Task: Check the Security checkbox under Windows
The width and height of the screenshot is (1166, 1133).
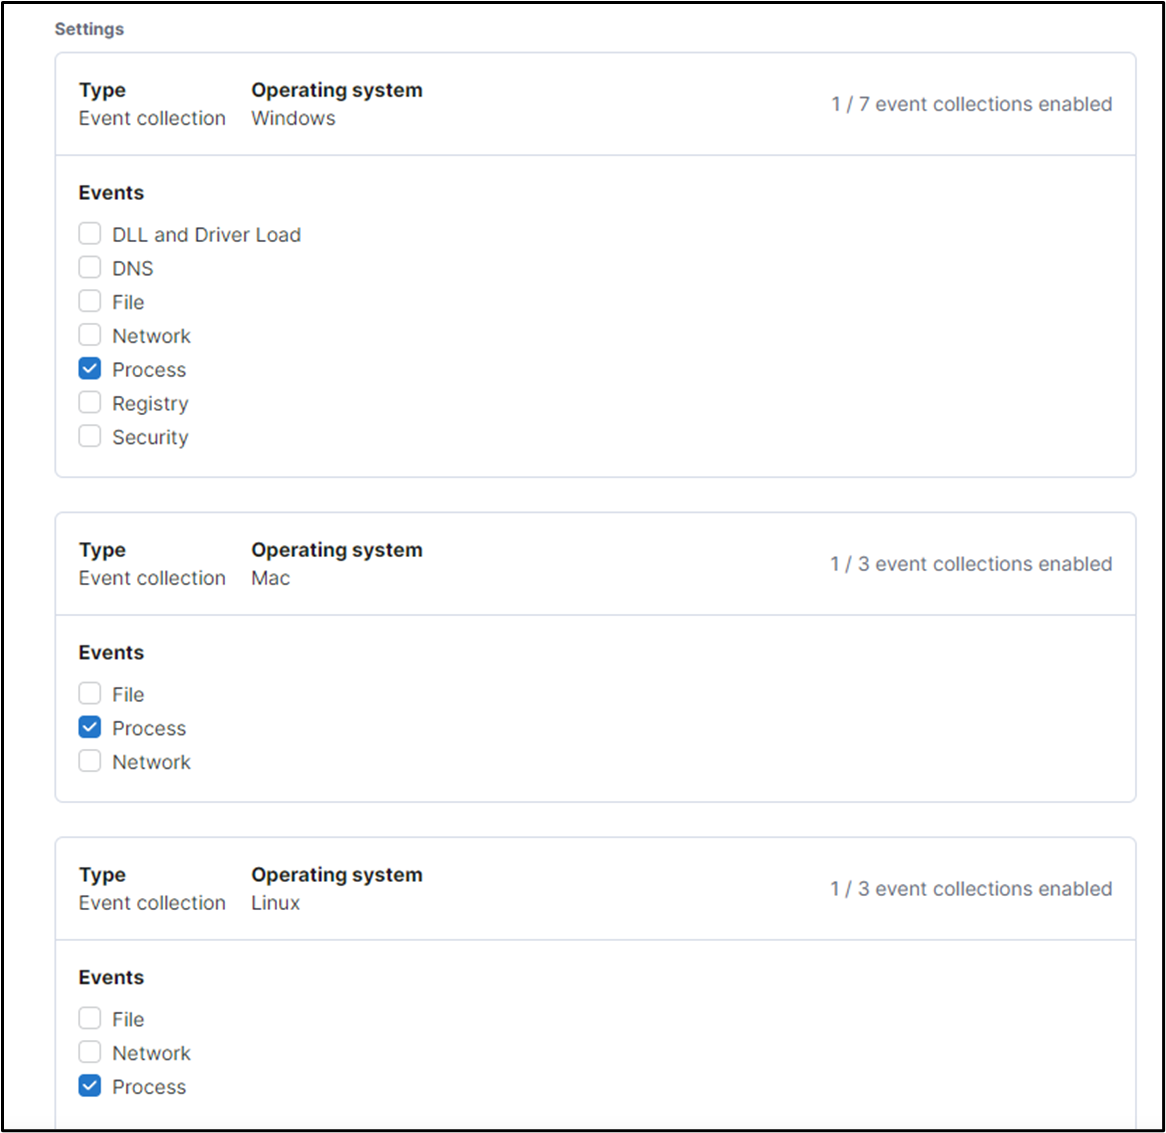Action: coord(89,435)
